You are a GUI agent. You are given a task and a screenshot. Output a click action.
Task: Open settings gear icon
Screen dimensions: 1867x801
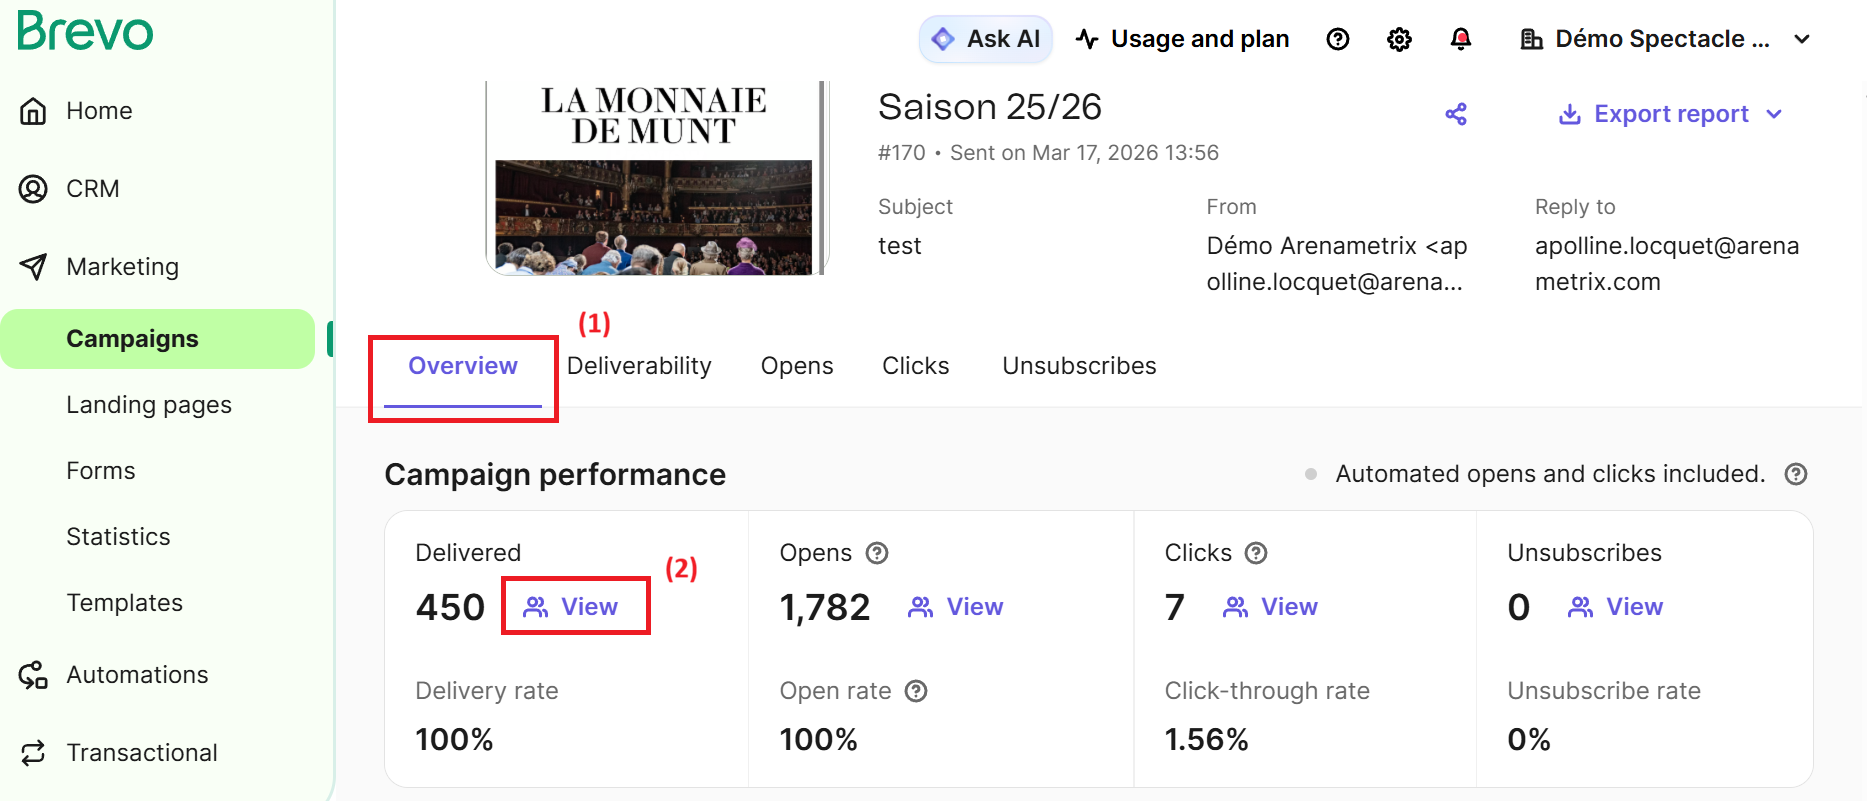1399,39
